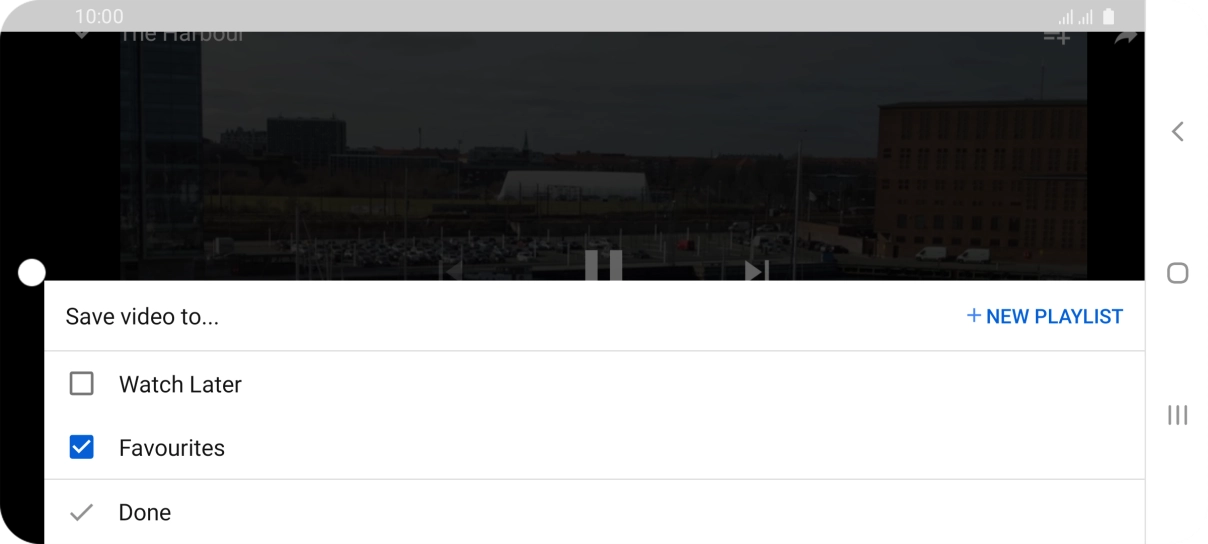Select the Watch Later playlist label

point(180,384)
